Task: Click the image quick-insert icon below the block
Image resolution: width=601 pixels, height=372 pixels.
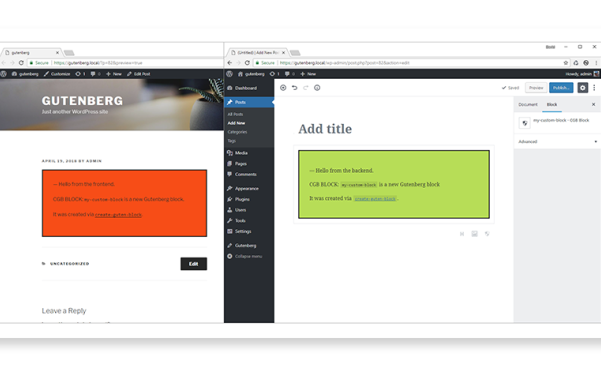Action: pyautogui.click(x=475, y=234)
